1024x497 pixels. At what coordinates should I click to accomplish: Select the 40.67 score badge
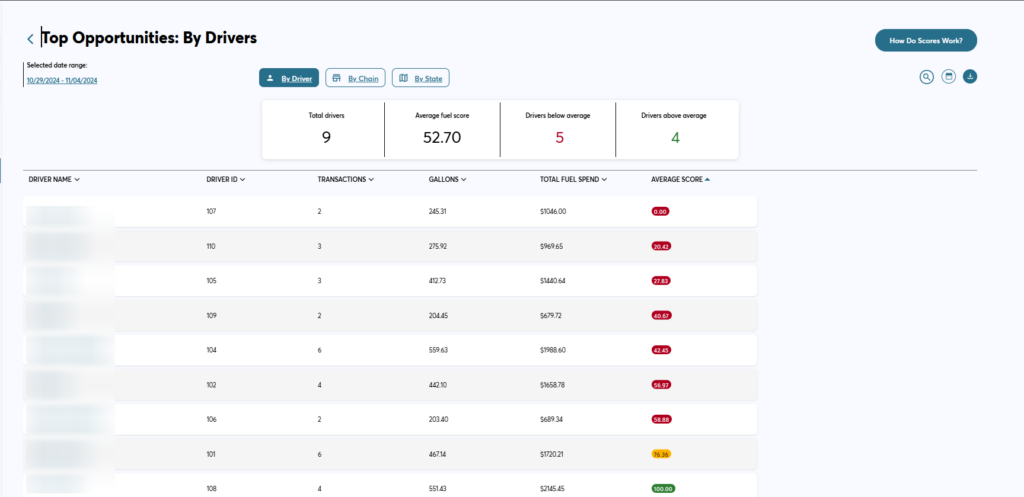click(662, 315)
